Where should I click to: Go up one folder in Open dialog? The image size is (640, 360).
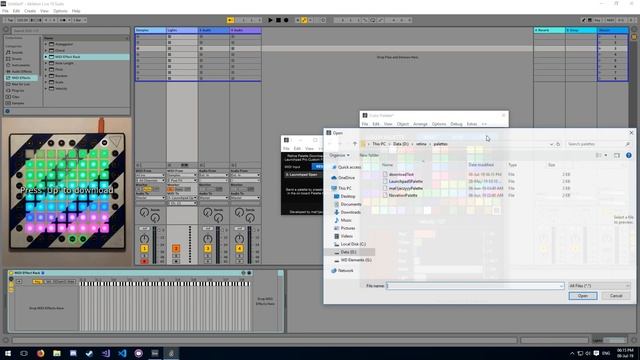tap(354, 144)
